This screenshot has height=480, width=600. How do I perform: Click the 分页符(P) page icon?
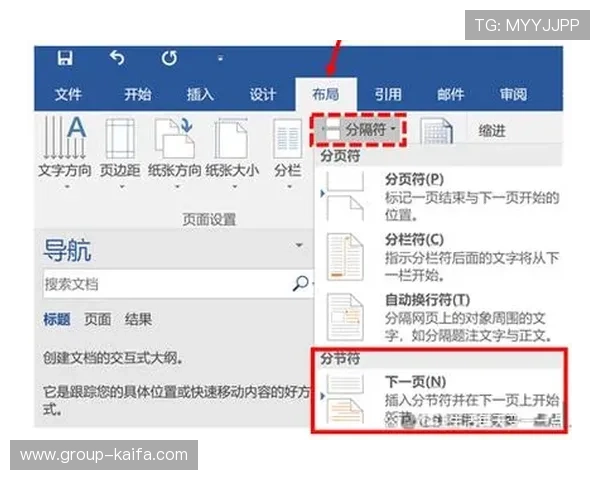345,196
